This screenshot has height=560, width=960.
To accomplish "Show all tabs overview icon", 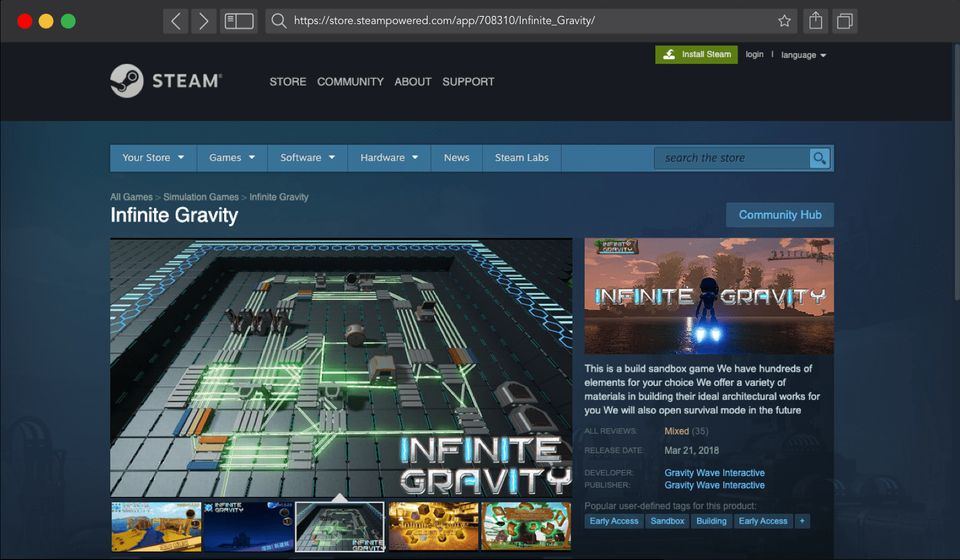I will pos(845,21).
